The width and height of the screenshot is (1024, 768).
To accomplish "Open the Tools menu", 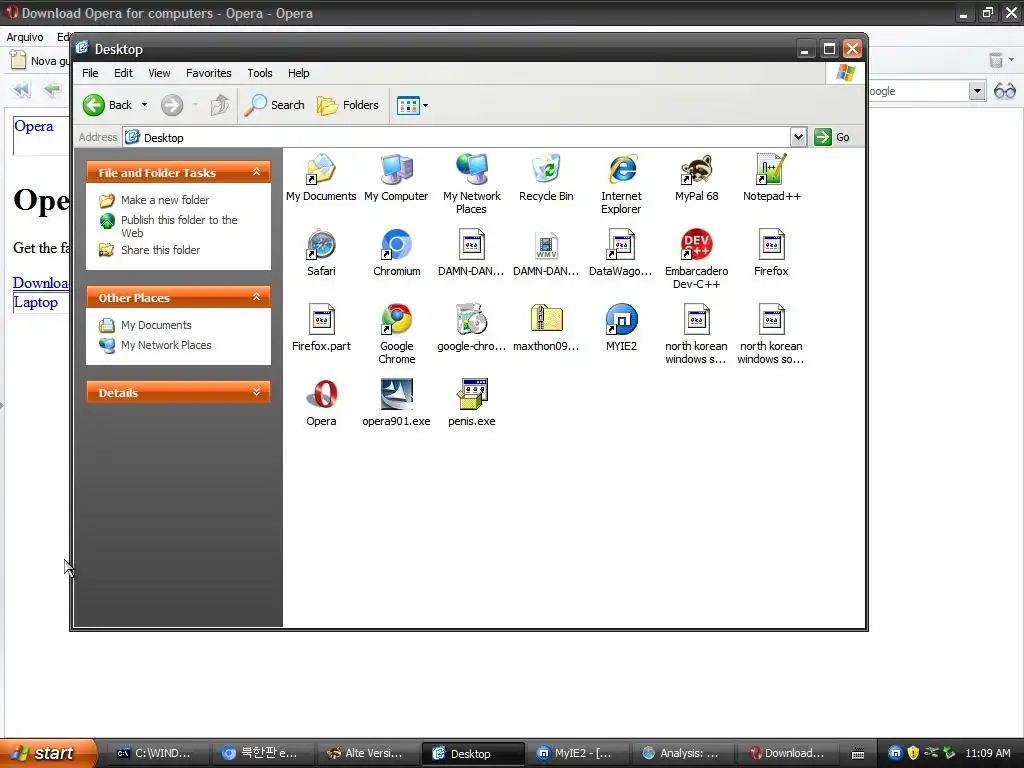I will (260, 73).
